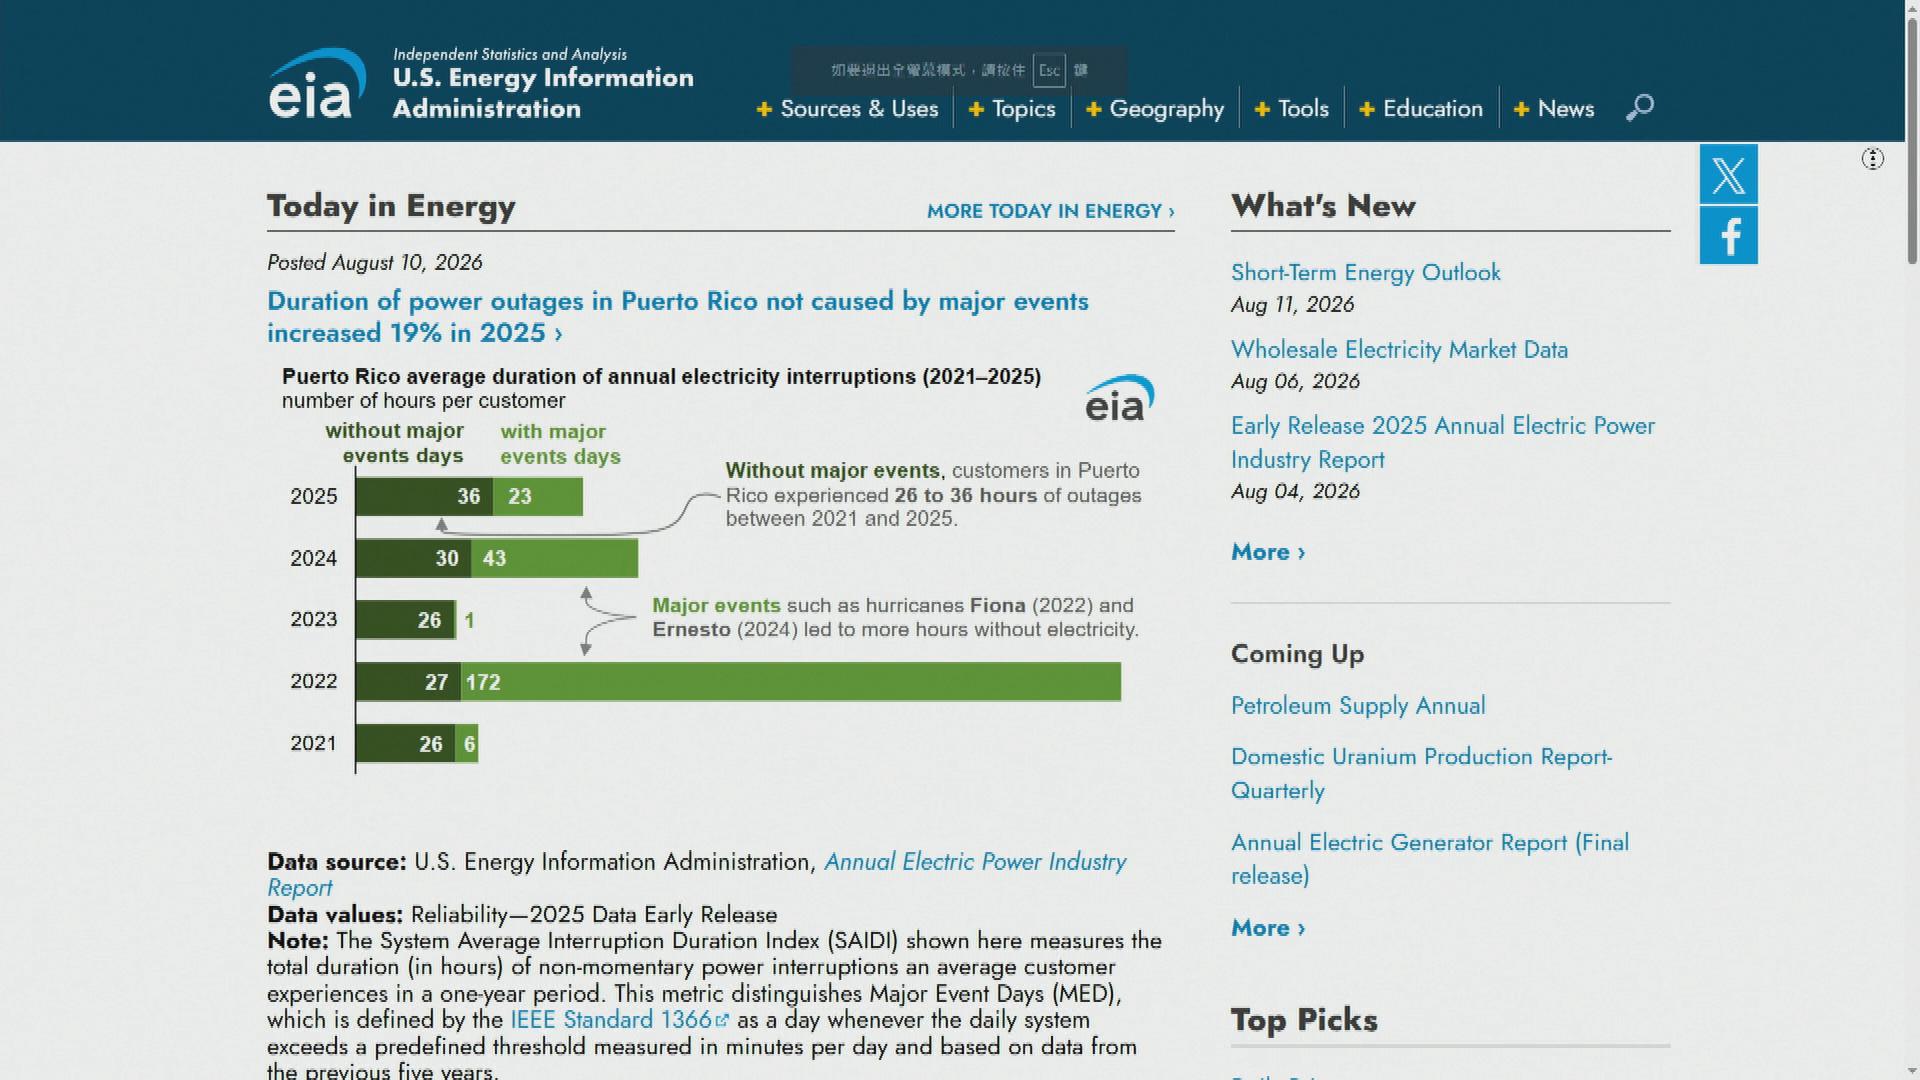1920x1080 pixels.
Task: Click the EIA logo inside the chart
Action: point(1119,398)
